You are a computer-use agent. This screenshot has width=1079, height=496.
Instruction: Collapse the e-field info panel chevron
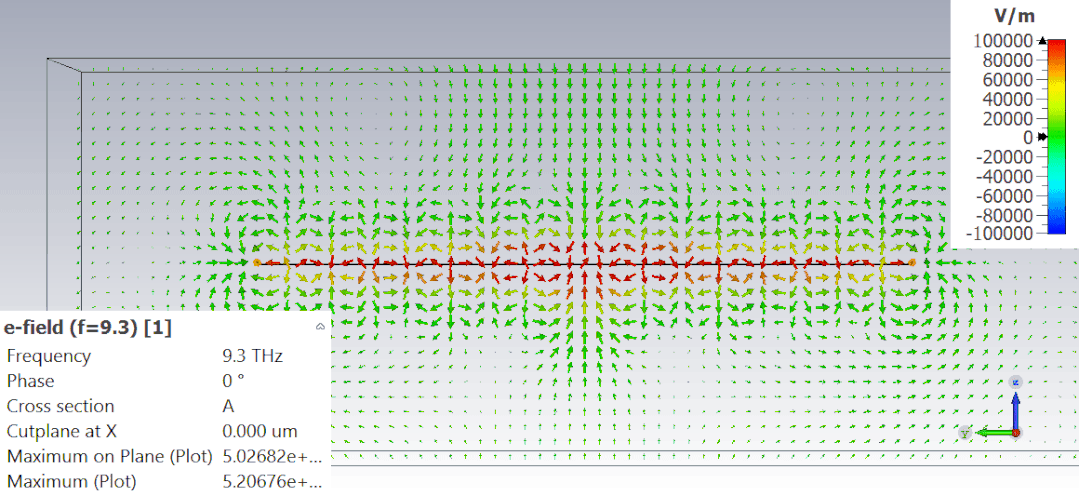[x=320, y=327]
